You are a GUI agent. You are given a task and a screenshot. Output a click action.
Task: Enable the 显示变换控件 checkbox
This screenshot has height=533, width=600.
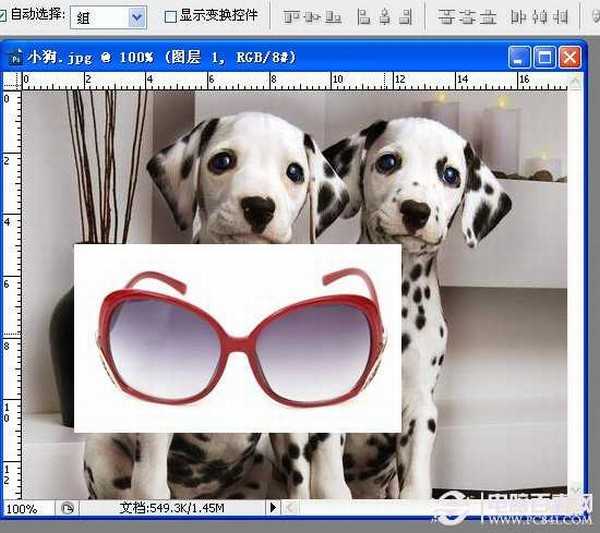(170, 17)
